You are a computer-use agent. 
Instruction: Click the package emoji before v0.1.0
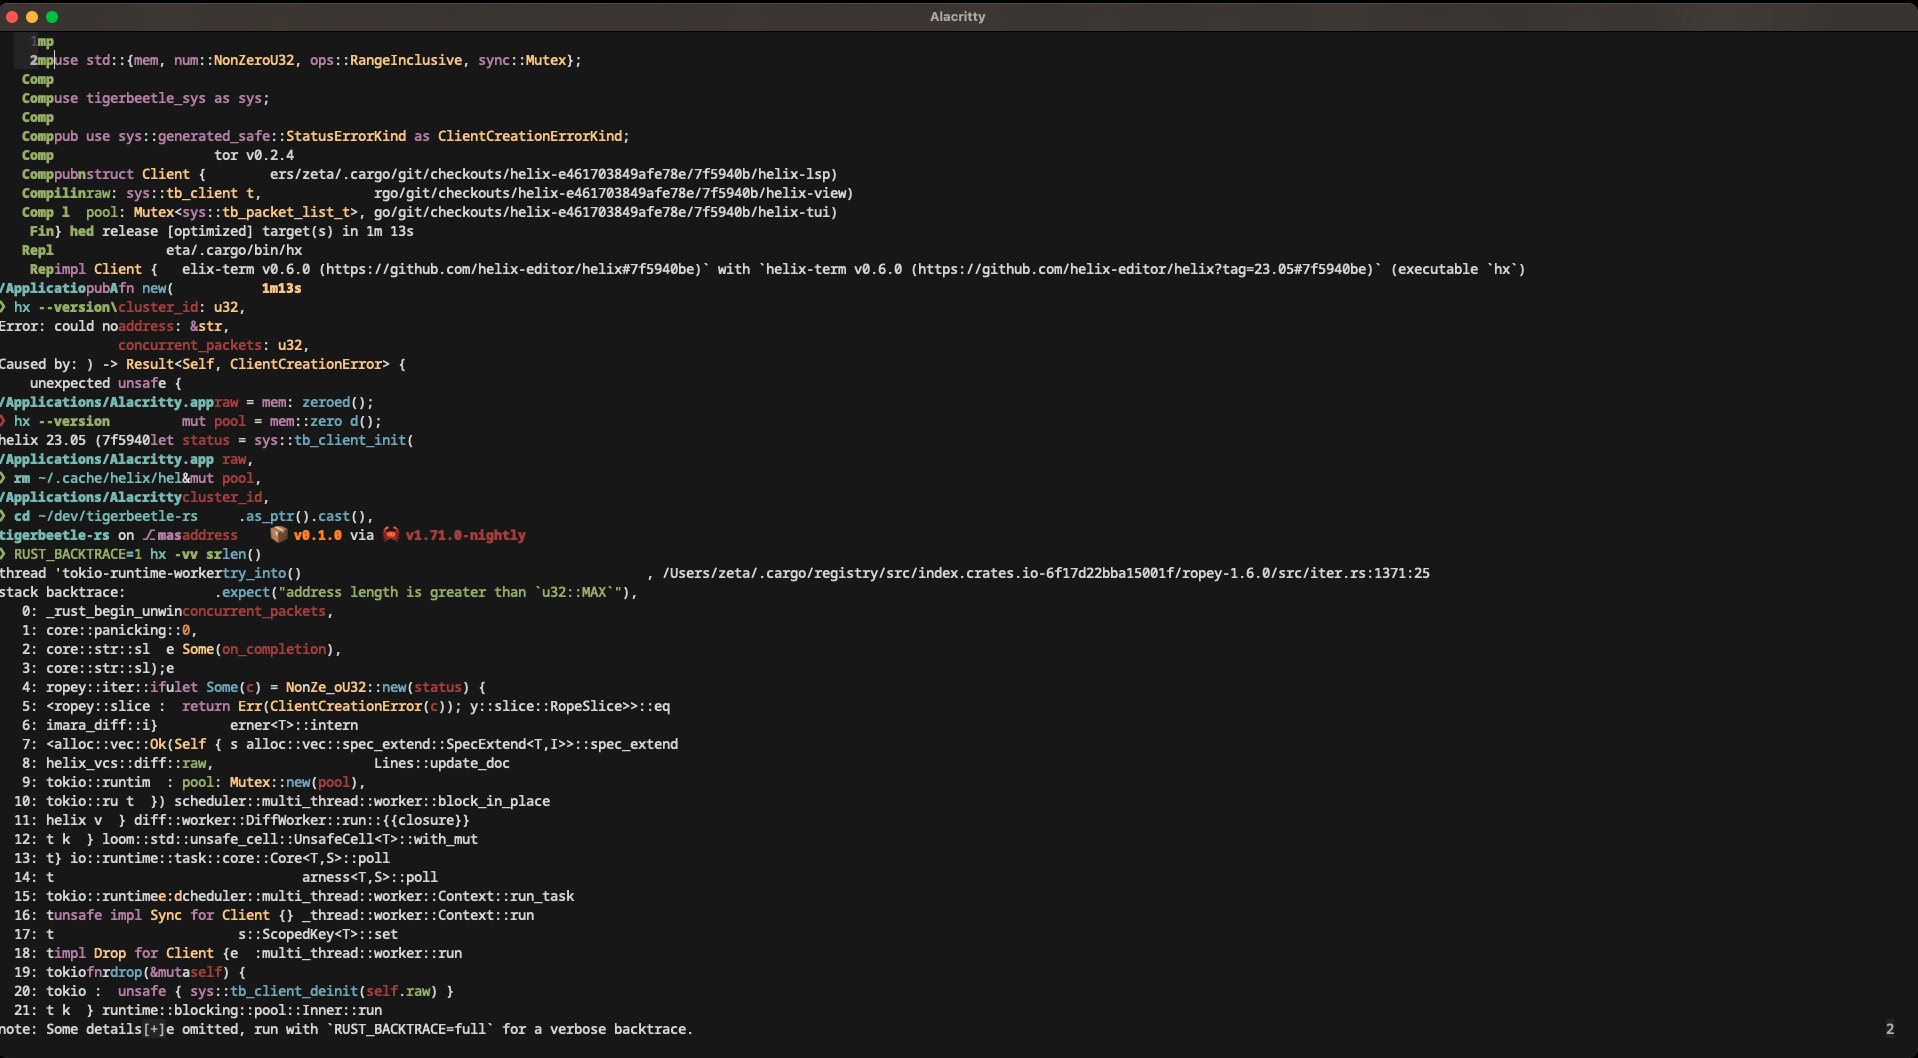277,535
